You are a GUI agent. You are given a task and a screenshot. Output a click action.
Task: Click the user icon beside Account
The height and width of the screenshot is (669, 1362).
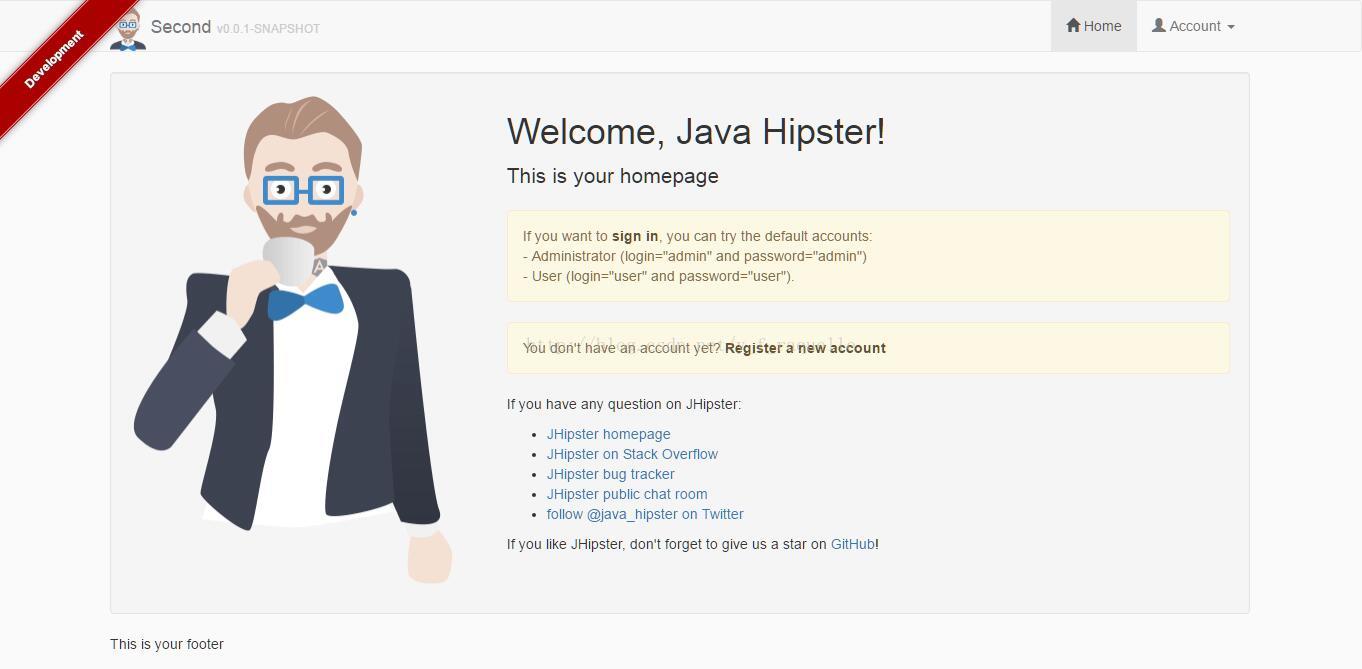coord(1159,25)
